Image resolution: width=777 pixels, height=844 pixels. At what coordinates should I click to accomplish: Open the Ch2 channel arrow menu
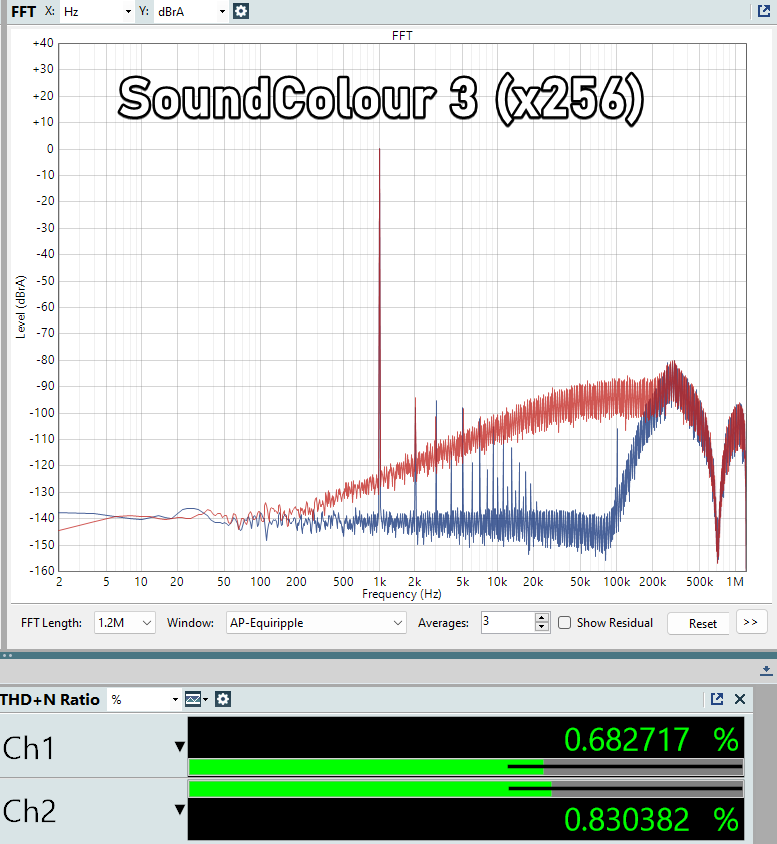(x=179, y=811)
